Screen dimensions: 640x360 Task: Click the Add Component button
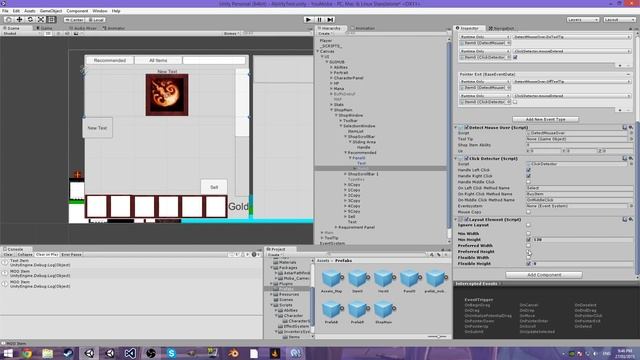(x=544, y=275)
